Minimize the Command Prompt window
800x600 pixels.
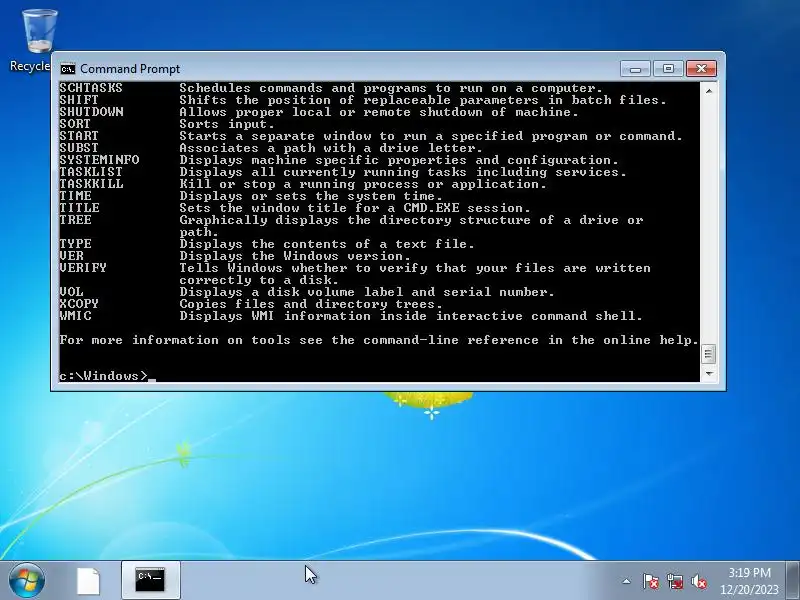(635, 69)
